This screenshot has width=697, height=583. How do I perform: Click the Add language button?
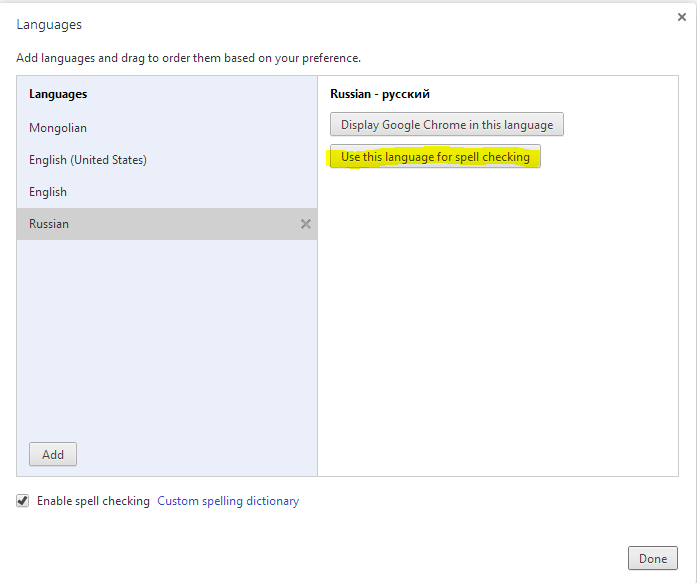[x=53, y=454]
